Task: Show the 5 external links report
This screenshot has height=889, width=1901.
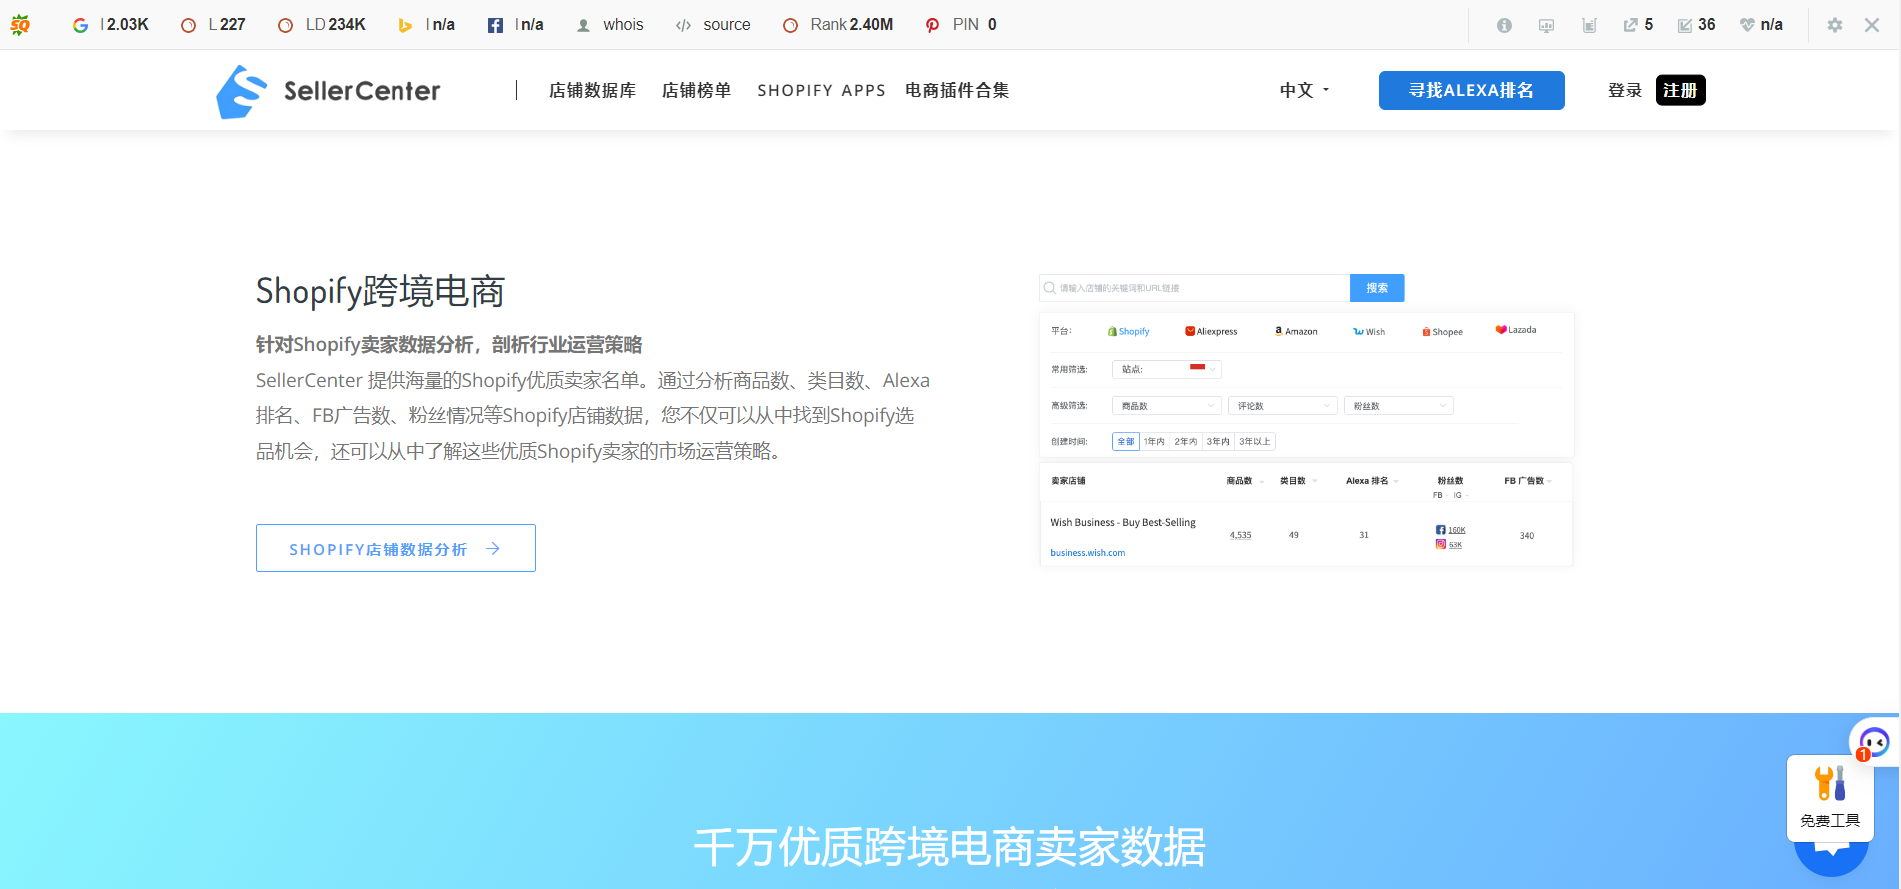Action: click(x=1638, y=25)
